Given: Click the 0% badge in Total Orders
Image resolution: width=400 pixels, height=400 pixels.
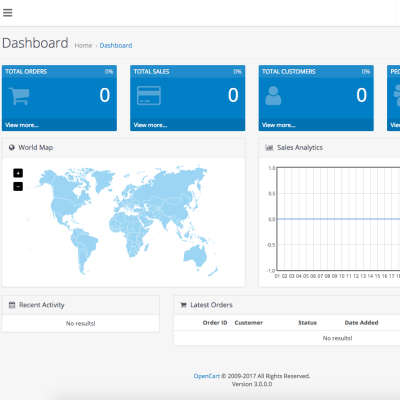Looking at the screenshot, I should coord(109,72).
